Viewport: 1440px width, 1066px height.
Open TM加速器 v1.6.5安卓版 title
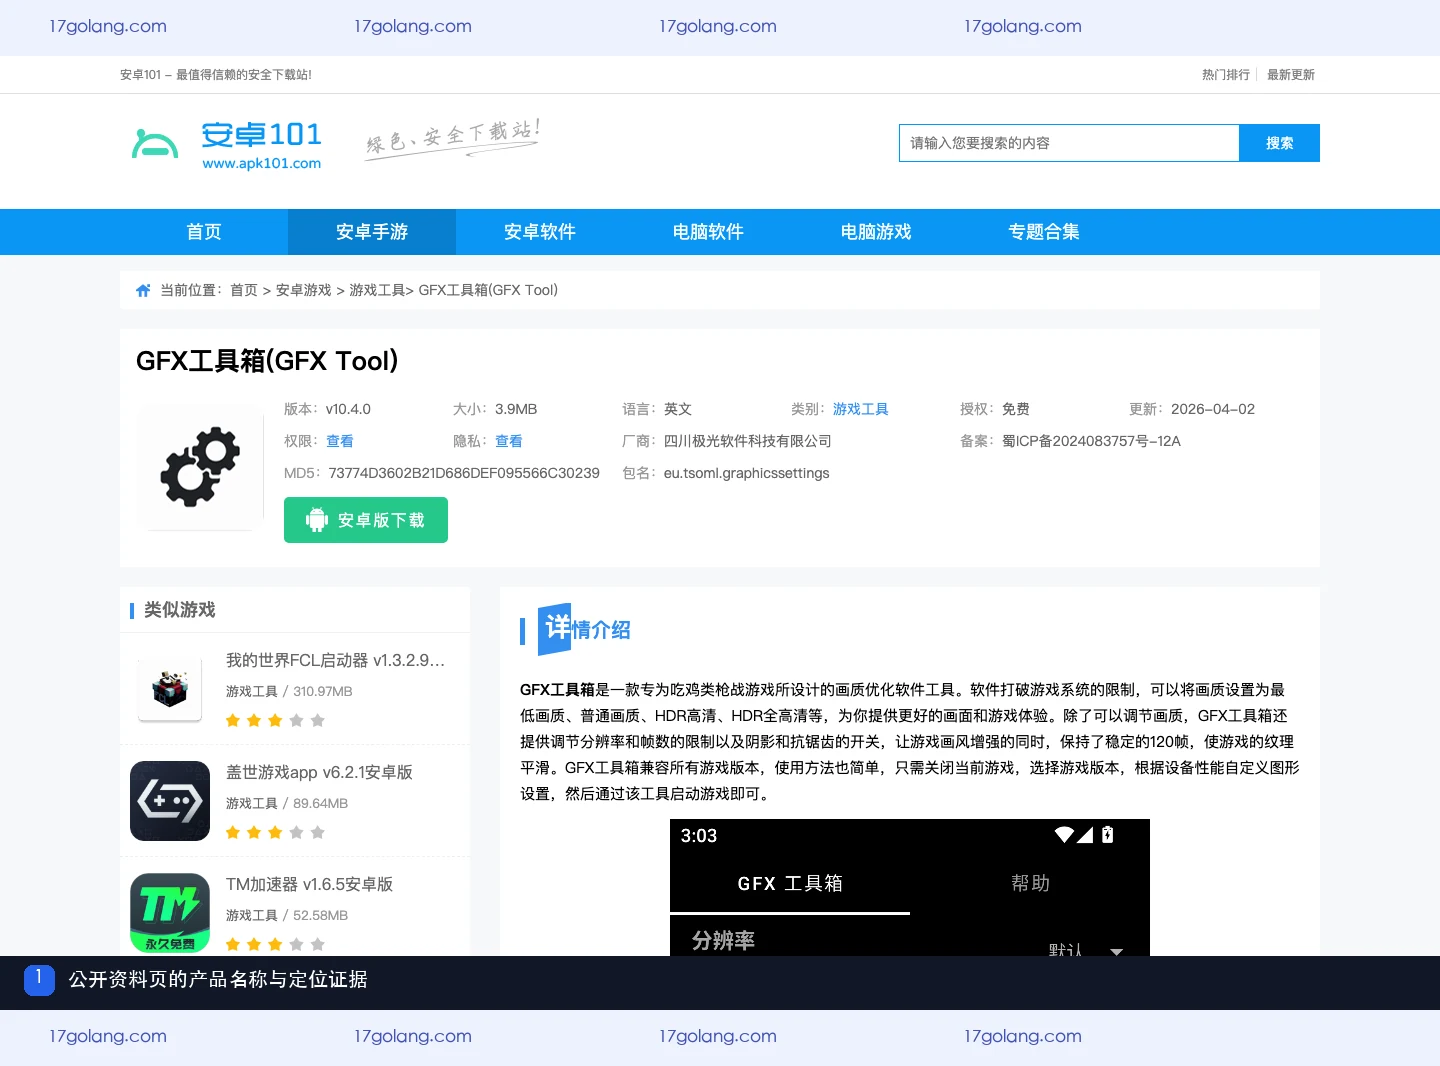tap(309, 884)
